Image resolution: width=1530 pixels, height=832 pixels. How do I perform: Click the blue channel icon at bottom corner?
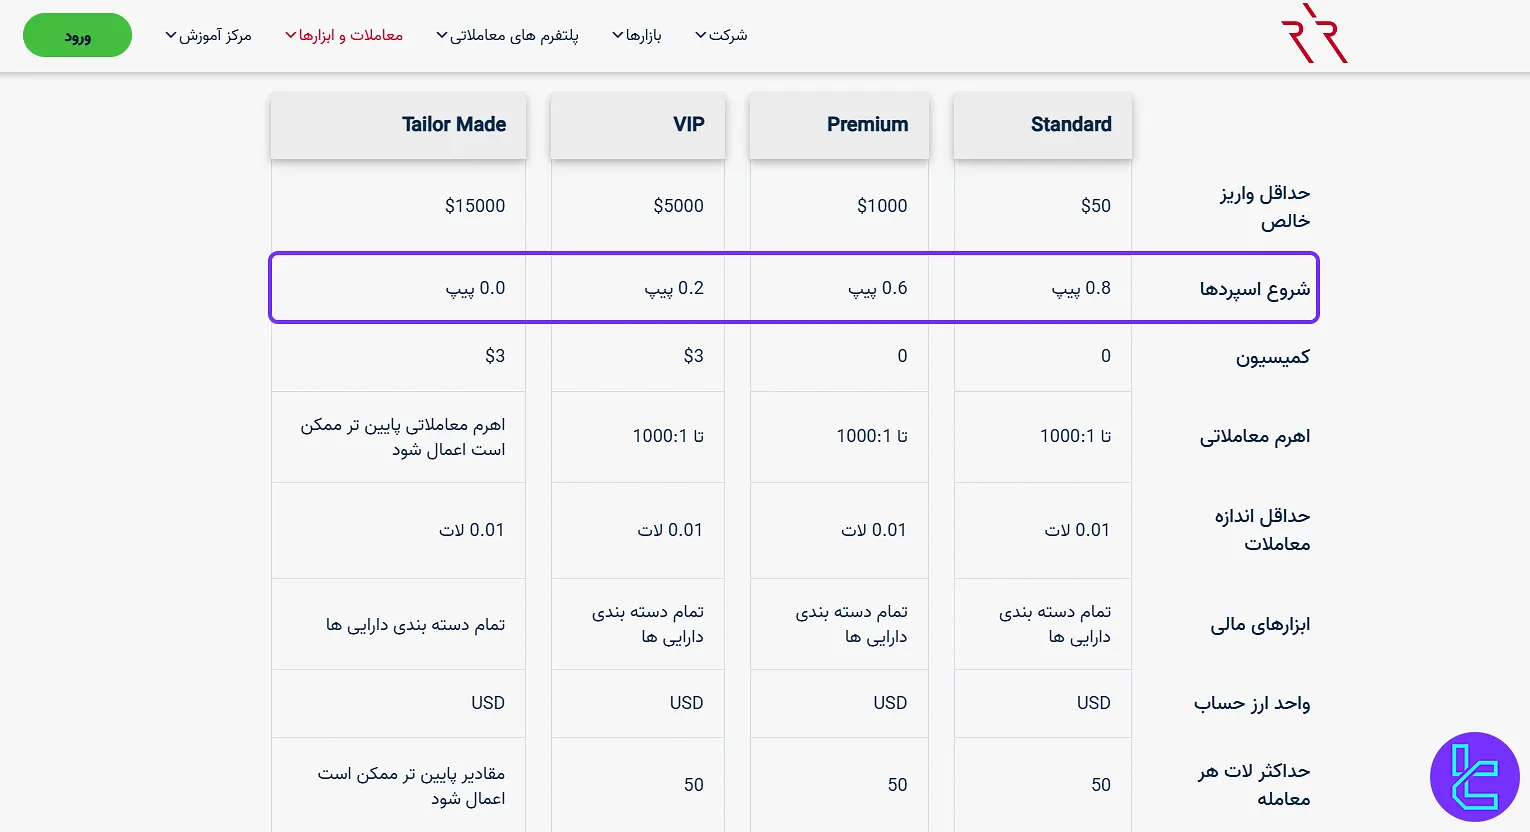[x=1475, y=777]
